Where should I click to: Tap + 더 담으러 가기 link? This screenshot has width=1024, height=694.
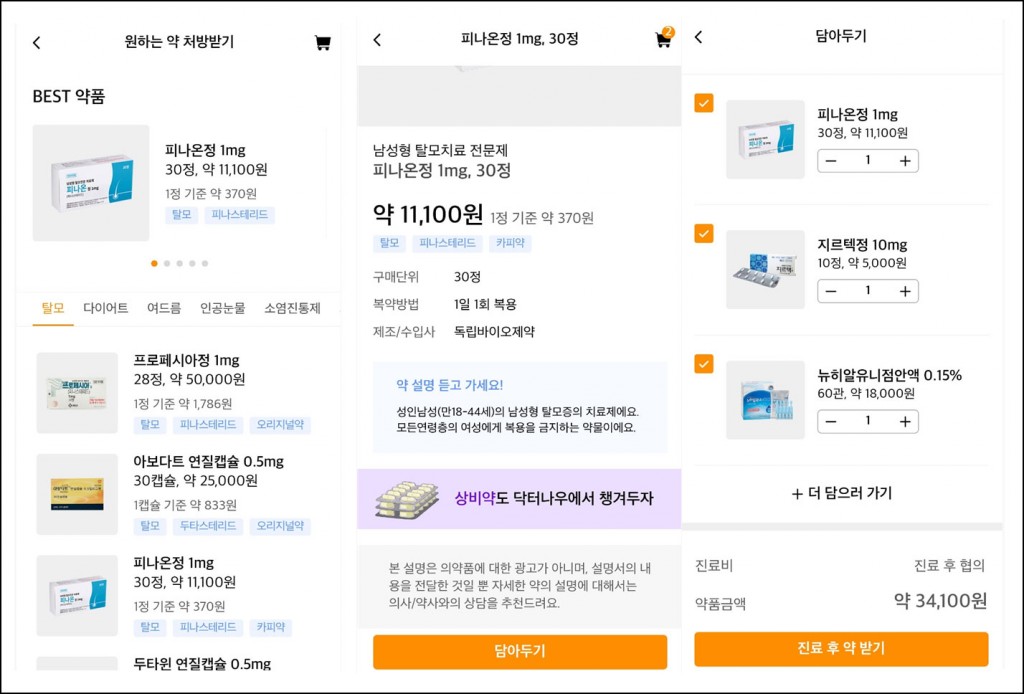[841, 493]
